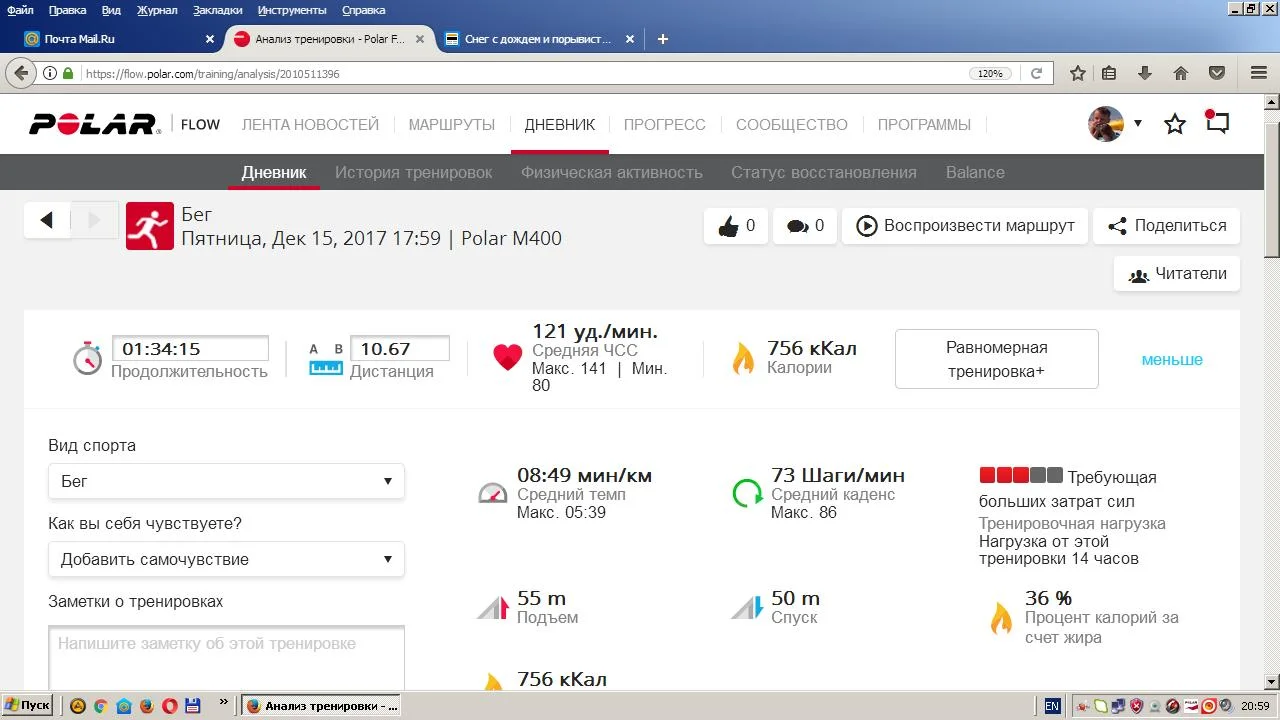Open comments with the speech bubble button

pyautogui.click(x=805, y=226)
